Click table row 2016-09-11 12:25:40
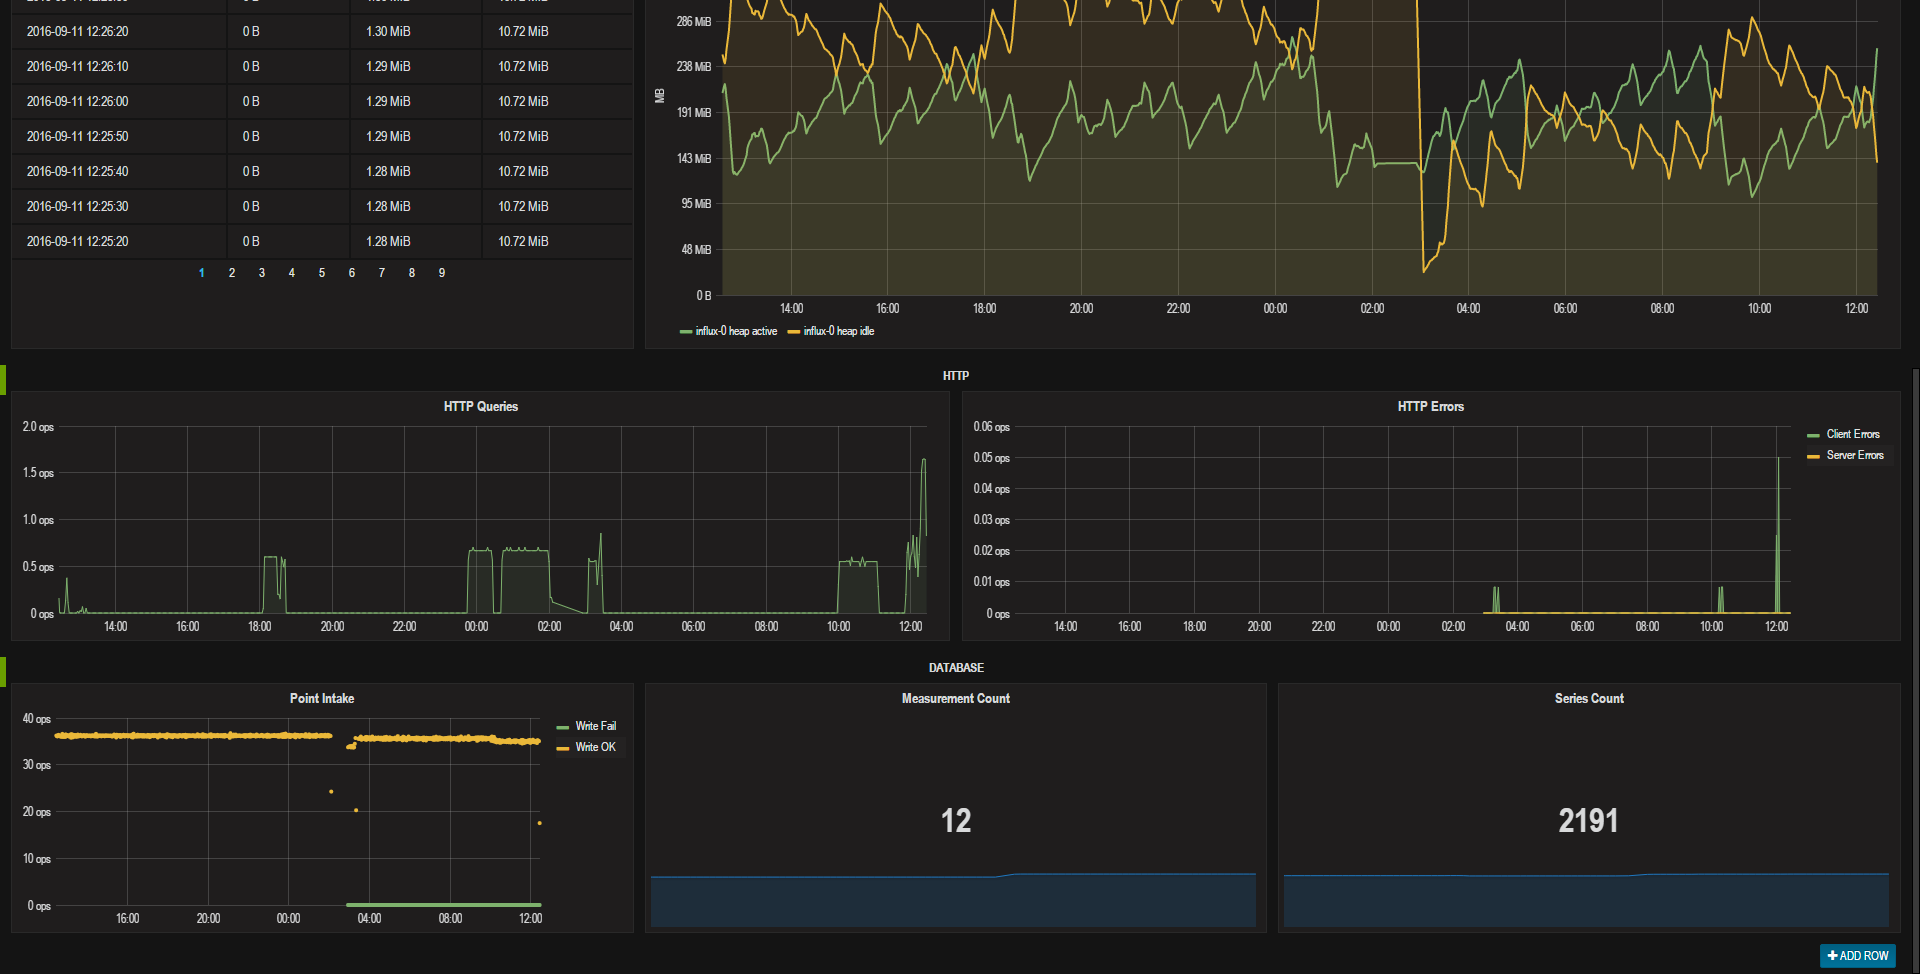This screenshot has width=1920, height=974. click(x=322, y=171)
